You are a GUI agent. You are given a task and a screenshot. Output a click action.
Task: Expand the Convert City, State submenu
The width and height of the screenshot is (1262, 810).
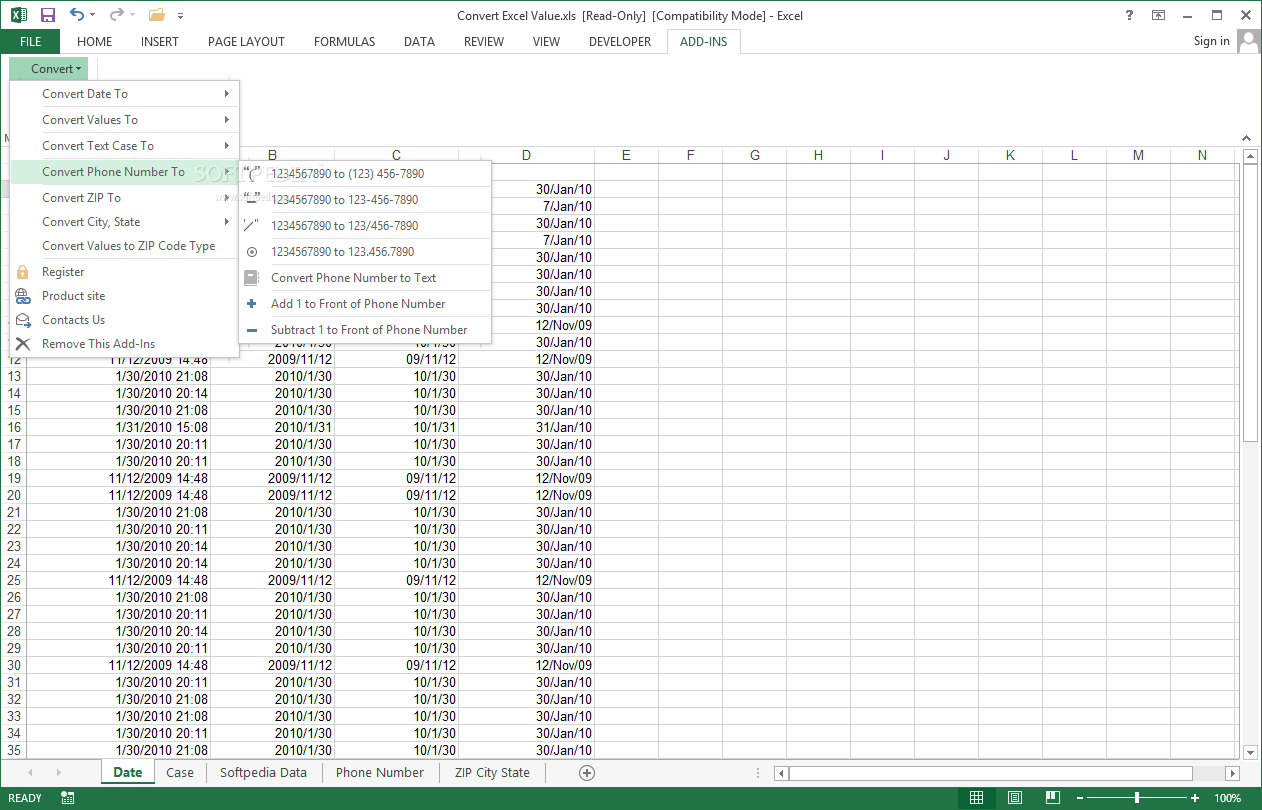125,222
